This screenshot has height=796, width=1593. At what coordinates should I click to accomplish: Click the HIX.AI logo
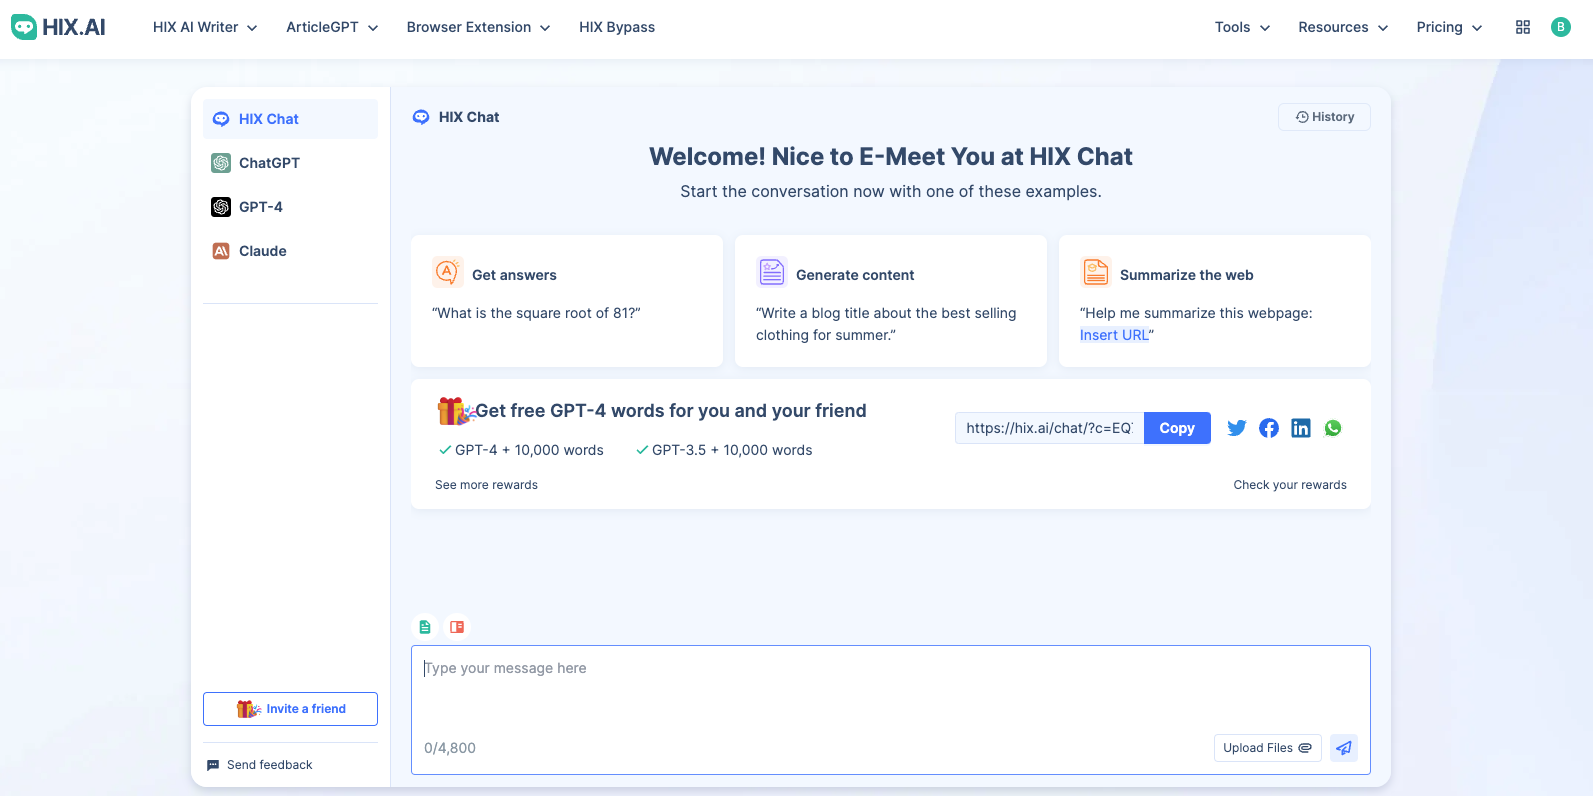coord(58,27)
